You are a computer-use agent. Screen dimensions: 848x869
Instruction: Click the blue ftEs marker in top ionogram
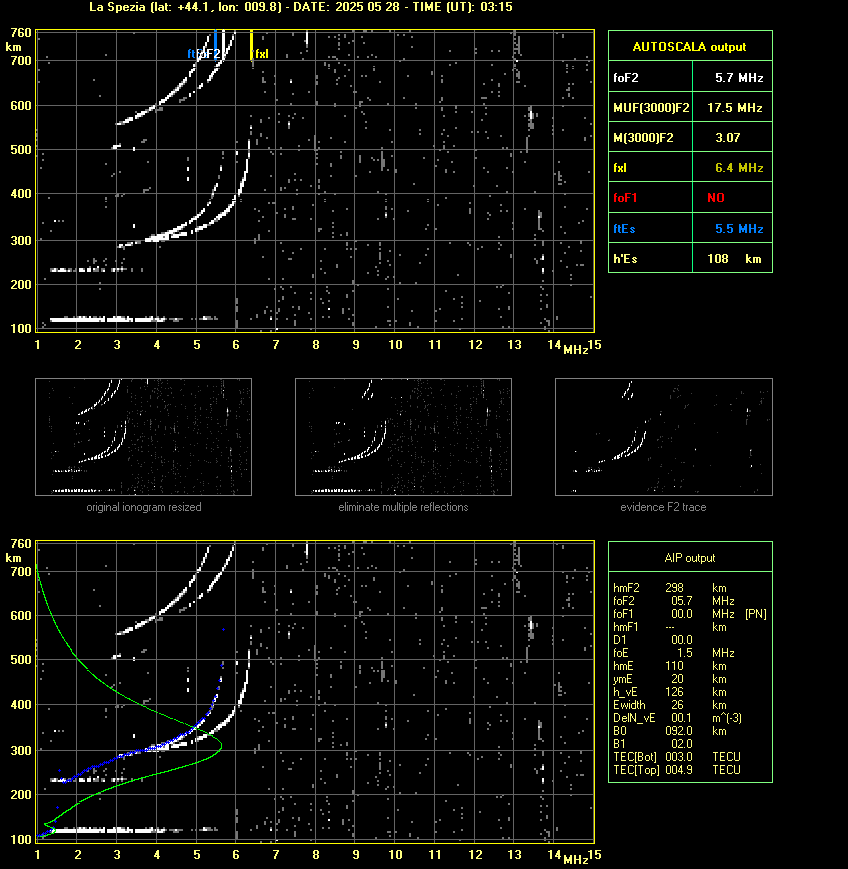(x=215, y=43)
